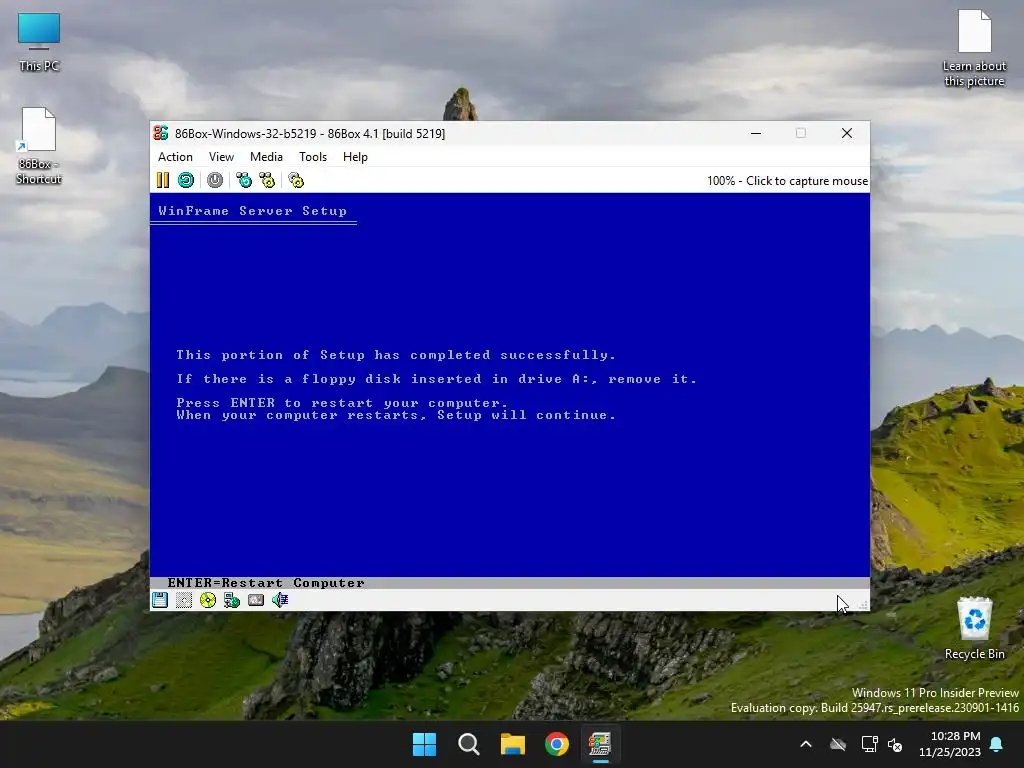The width and height of the screenshot is (1024, 768).
Task: Click the '100% - Click to capture mouse' text
Action: (787, 181)
